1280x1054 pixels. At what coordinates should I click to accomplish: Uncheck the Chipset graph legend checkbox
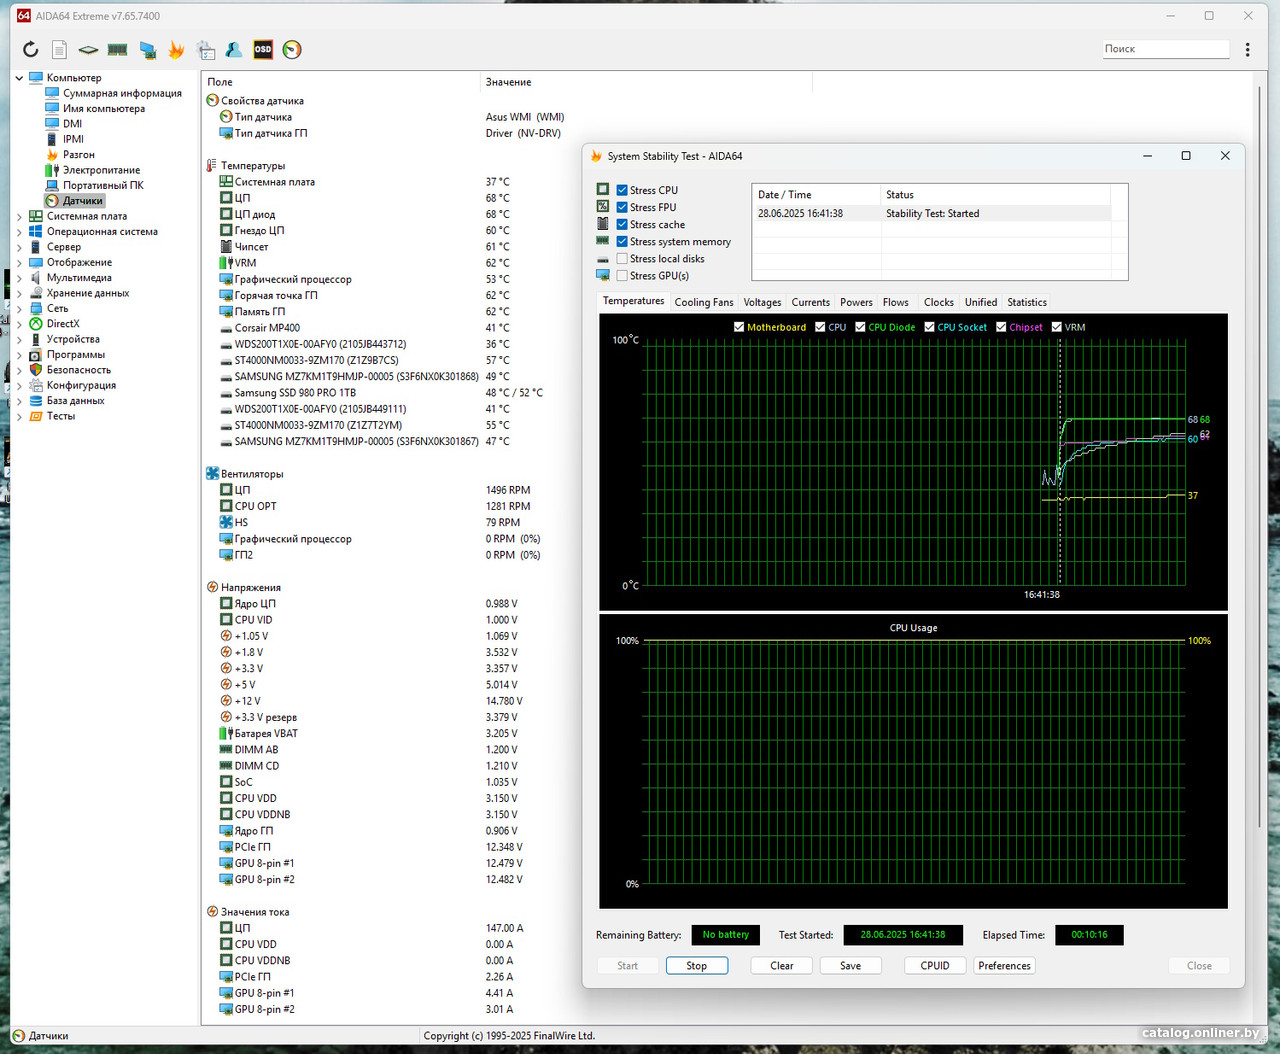pyautogui.click(x=1001, y=327)
